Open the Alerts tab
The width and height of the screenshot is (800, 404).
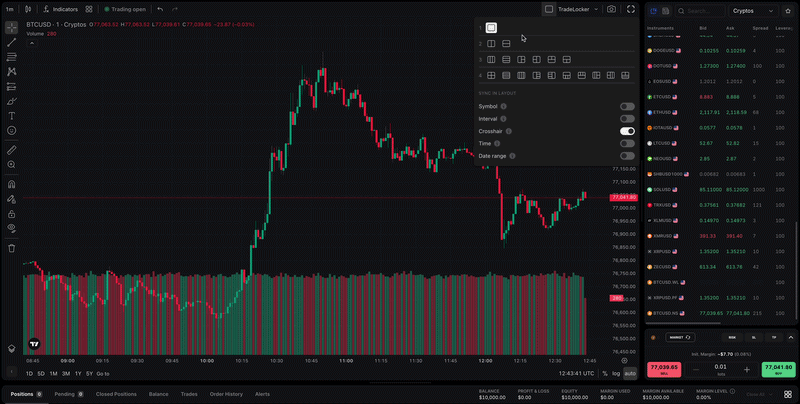262,394
